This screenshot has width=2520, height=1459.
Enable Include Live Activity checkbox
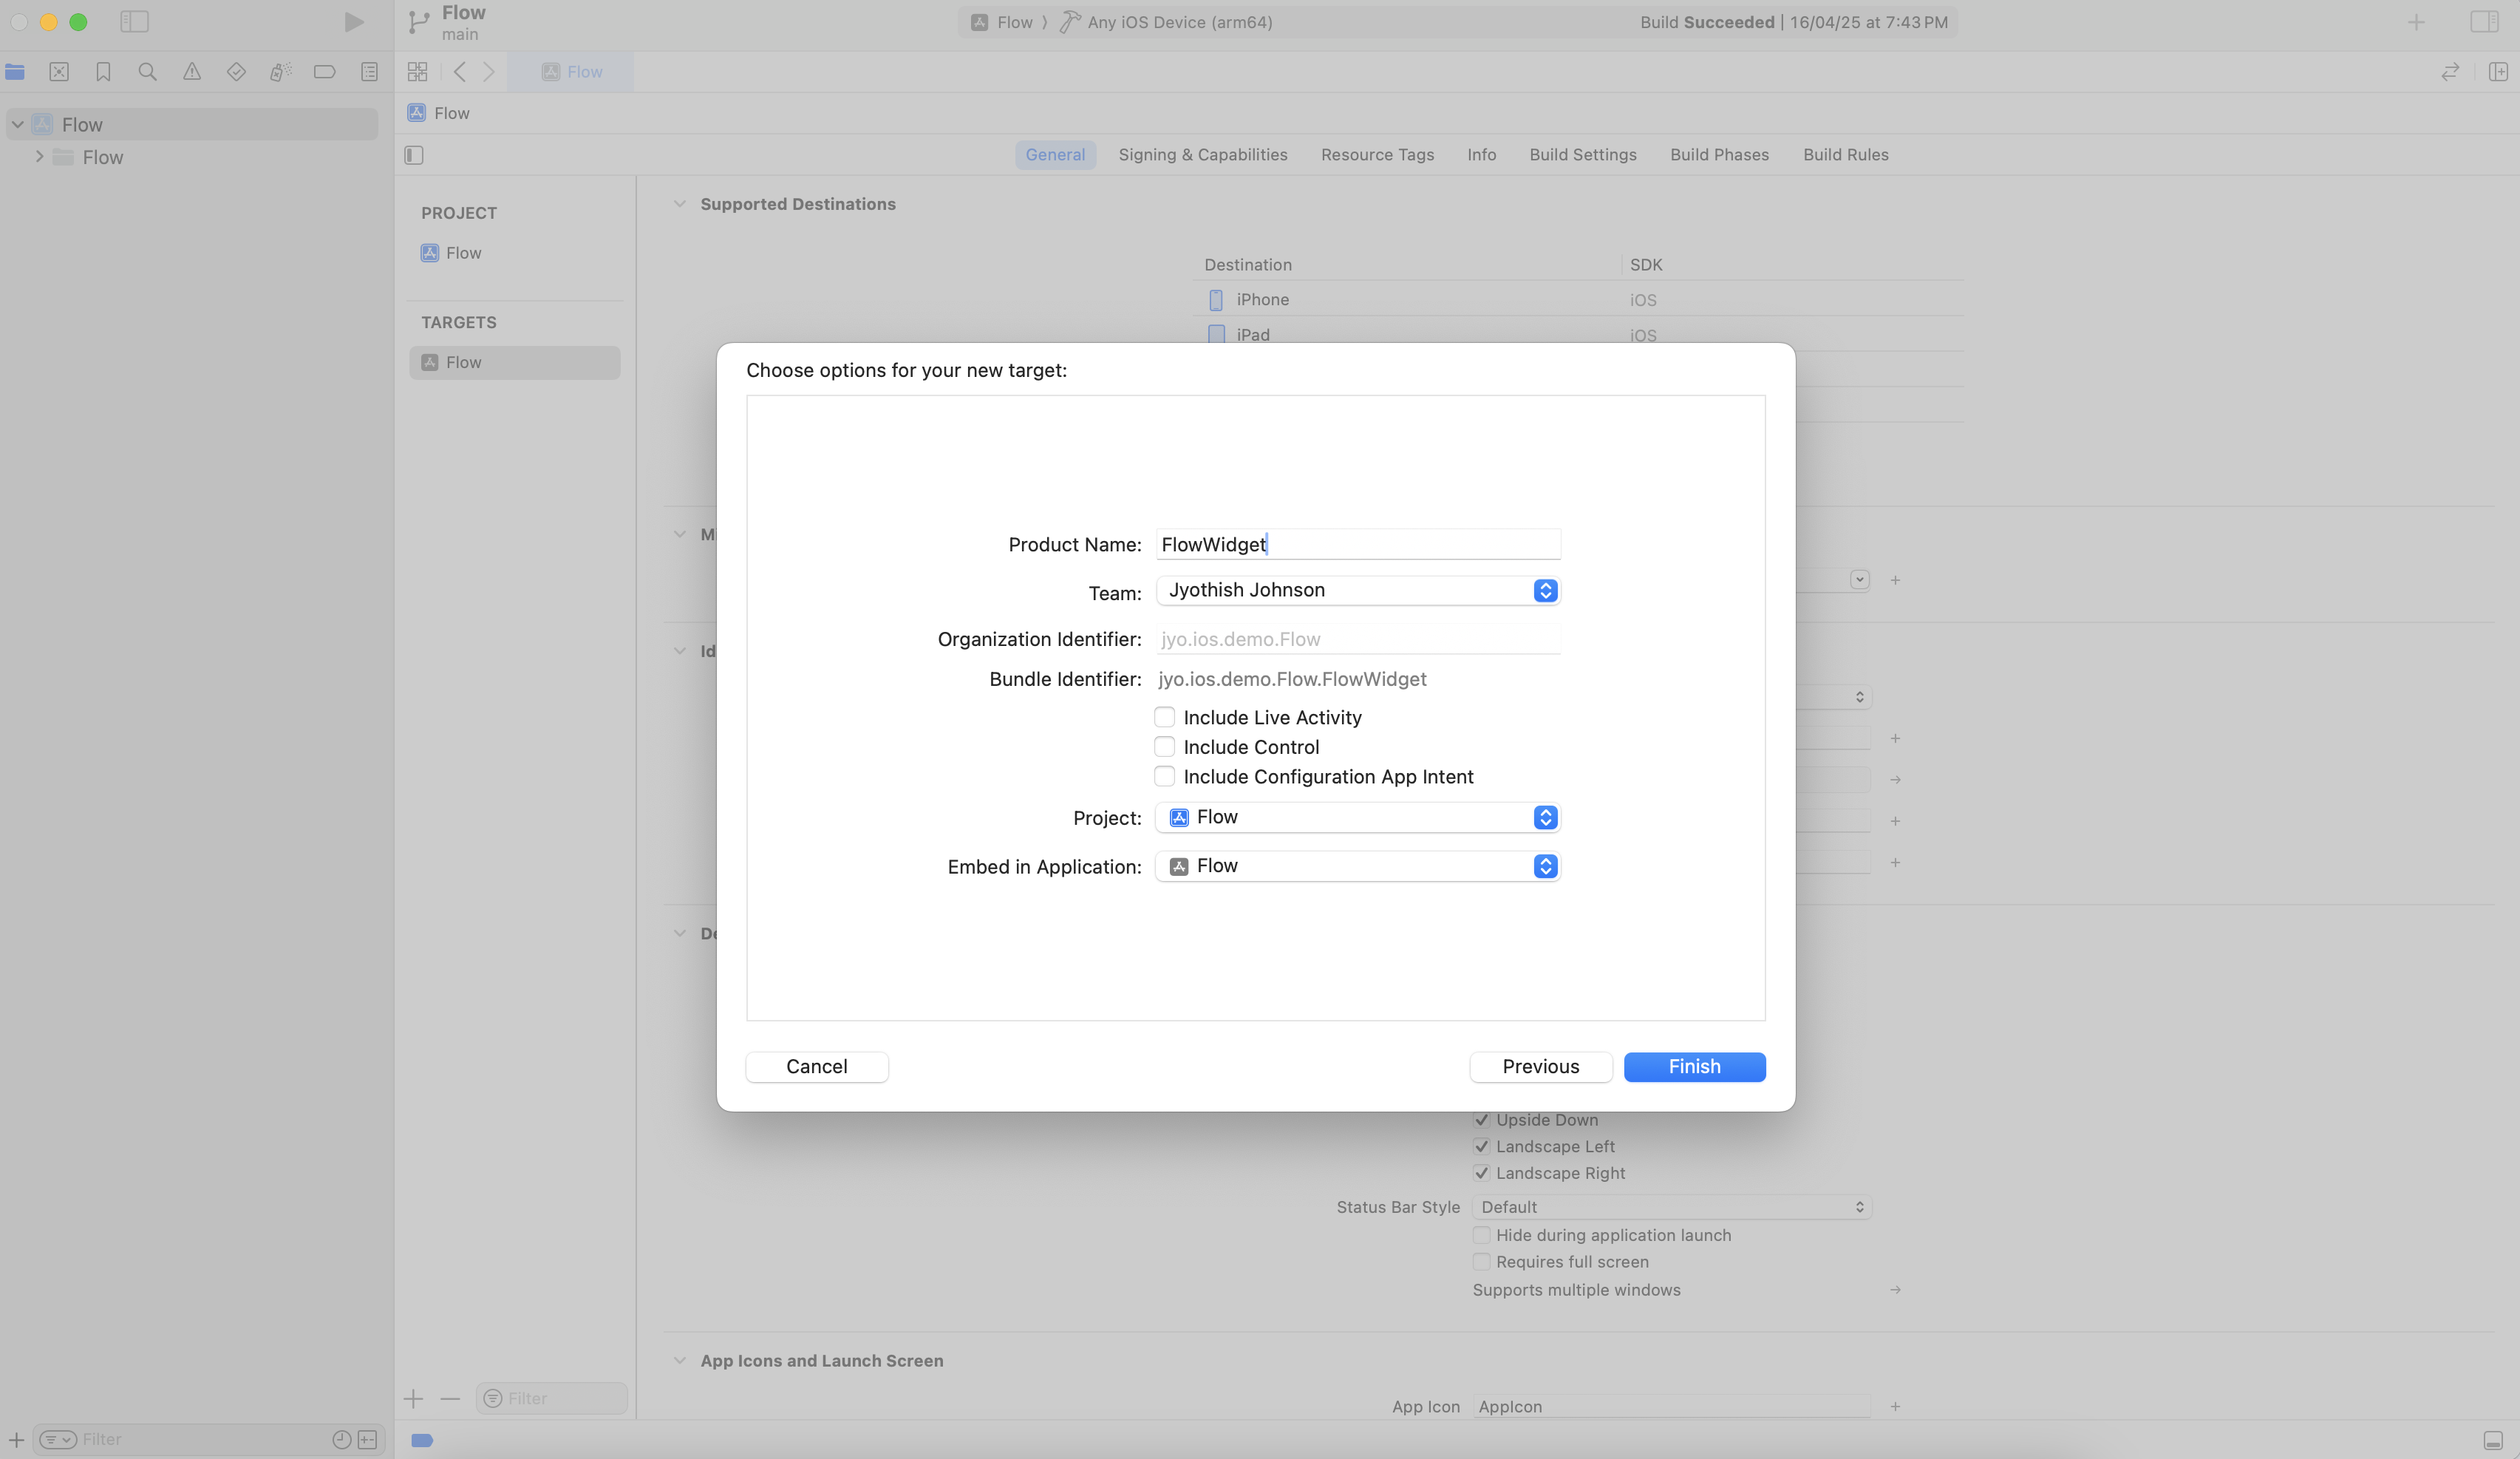(x=1164, y=717)
